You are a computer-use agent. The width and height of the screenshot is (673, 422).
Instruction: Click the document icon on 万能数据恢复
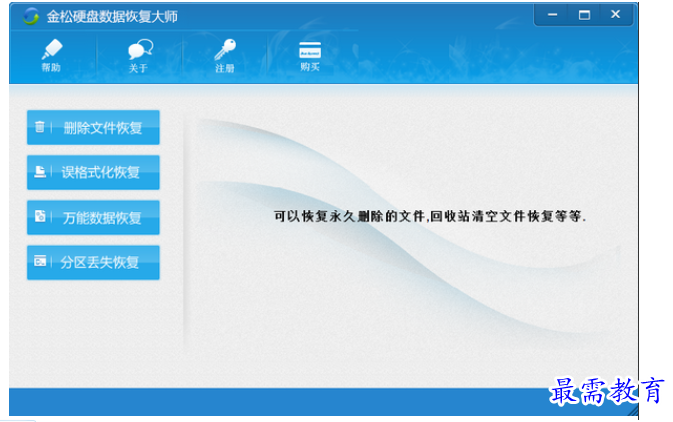40,216
